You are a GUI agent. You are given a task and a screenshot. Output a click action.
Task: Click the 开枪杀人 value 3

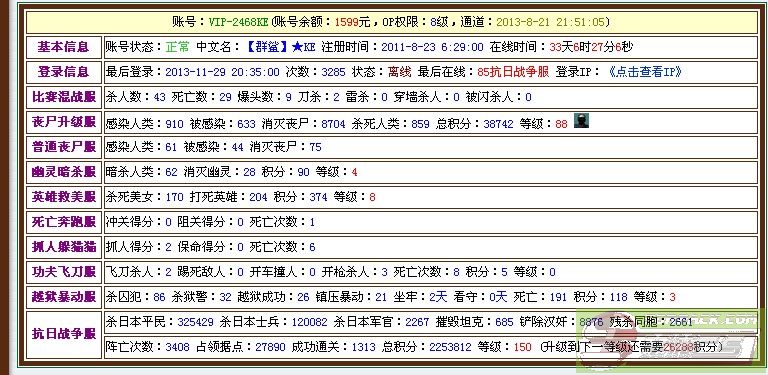(384, 272)
